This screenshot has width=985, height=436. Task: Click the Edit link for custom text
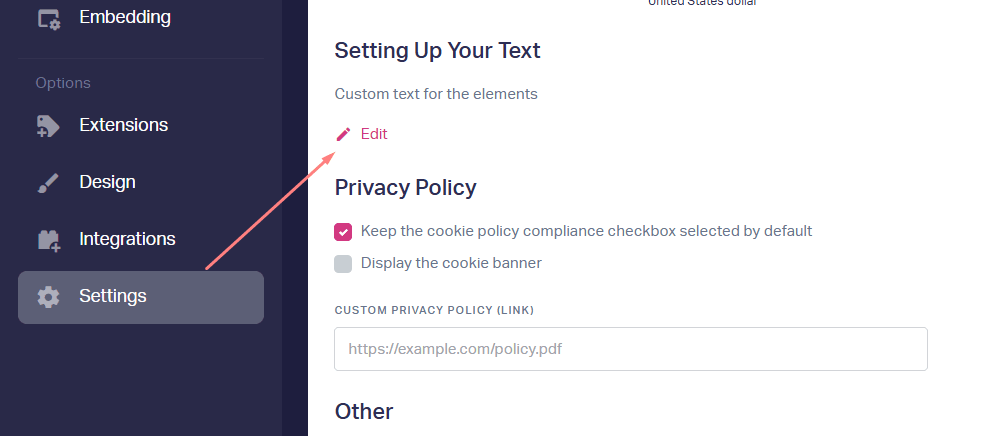374,134
